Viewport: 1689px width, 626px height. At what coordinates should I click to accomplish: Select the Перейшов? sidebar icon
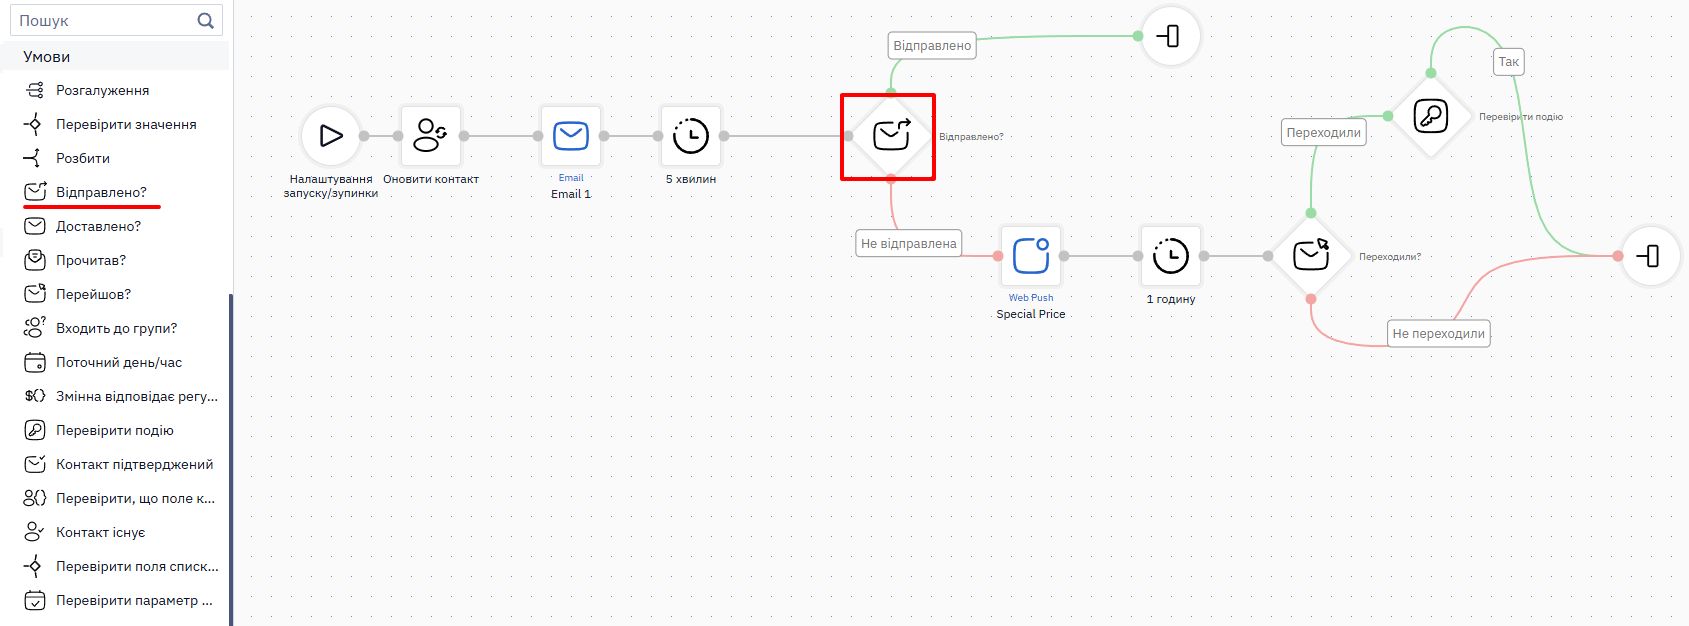click(35, 294)
